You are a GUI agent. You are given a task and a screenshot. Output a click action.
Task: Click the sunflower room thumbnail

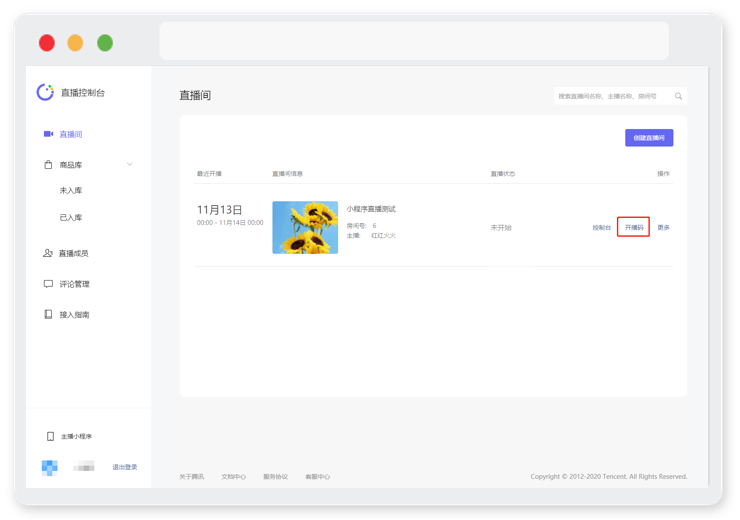pos(305,227)
